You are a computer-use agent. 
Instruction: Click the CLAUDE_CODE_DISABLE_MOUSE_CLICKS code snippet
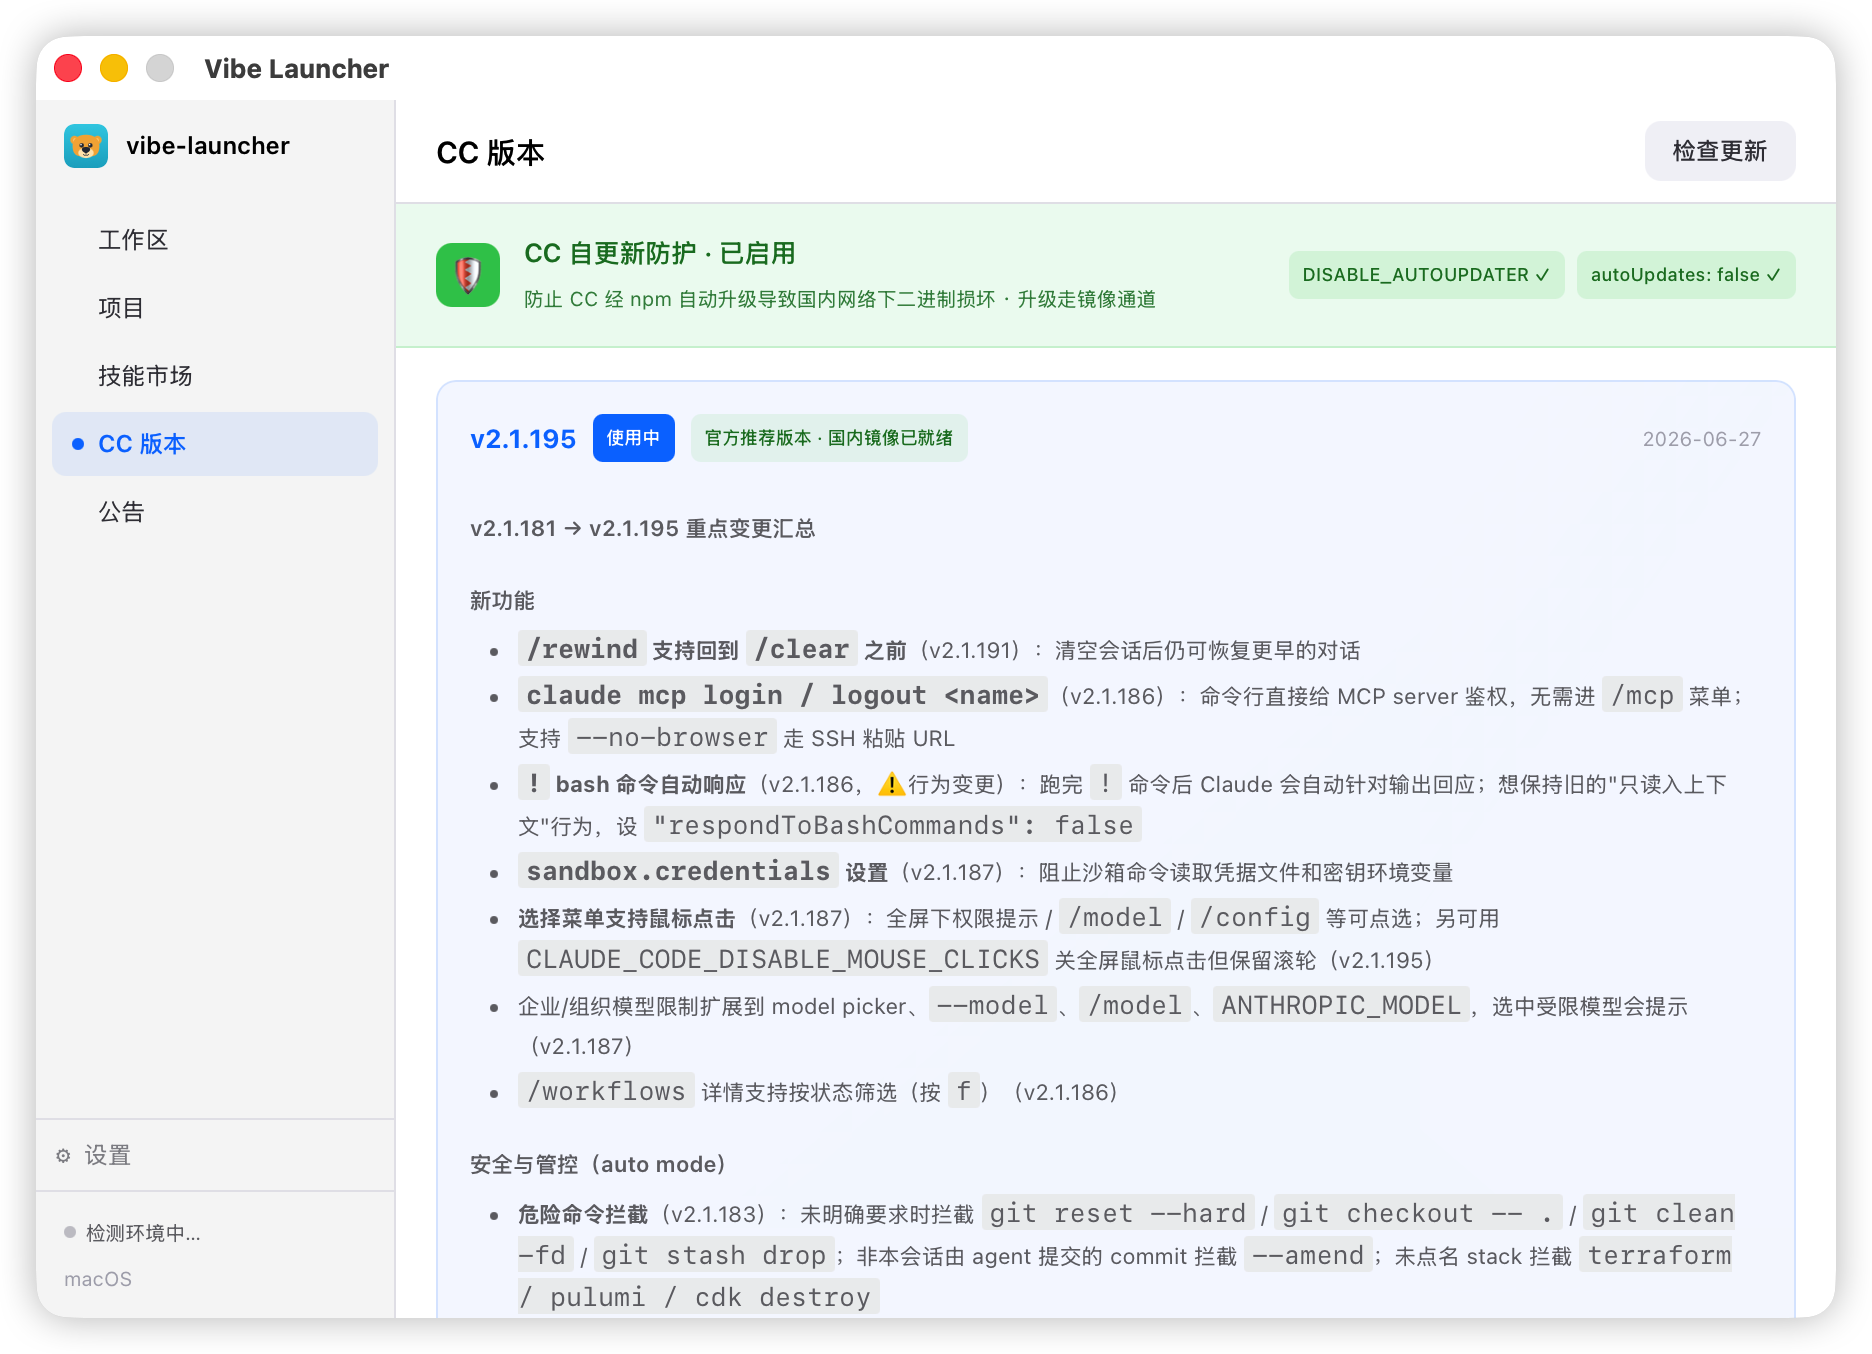pyautogui.click(x=783, y=959)
